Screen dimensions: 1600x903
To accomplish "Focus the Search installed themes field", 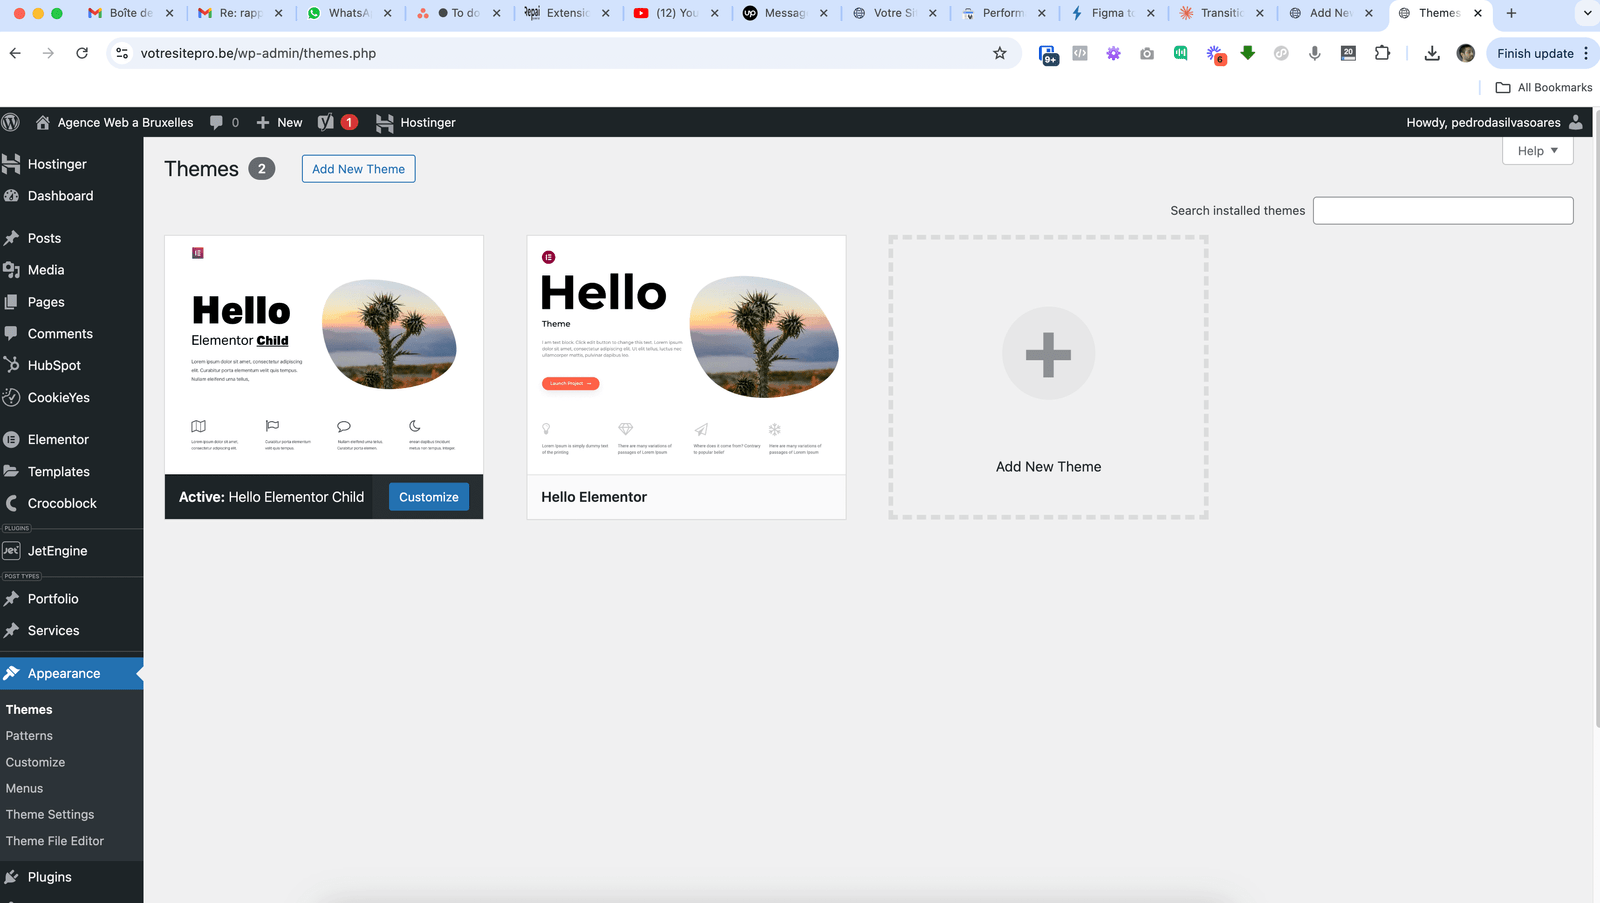I will 1442,210.
